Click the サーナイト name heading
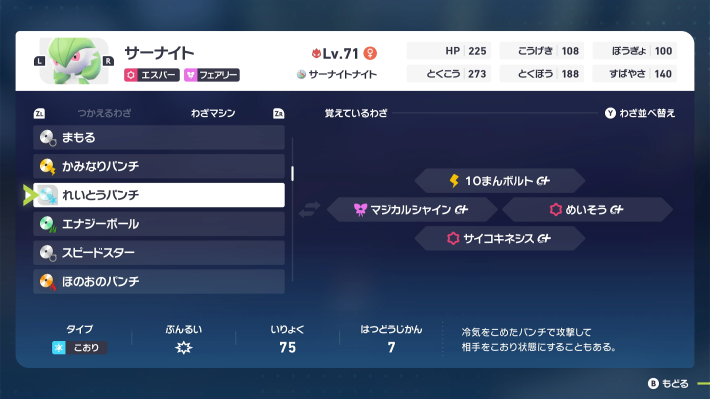This screenshot has width=710, height=399. pyautogui.click(x=159, y=53)
